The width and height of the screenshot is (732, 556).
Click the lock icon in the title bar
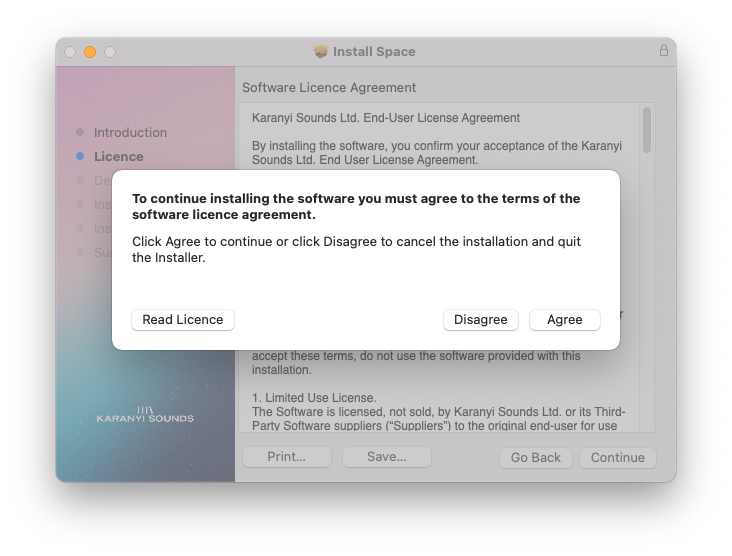(663, 50)
